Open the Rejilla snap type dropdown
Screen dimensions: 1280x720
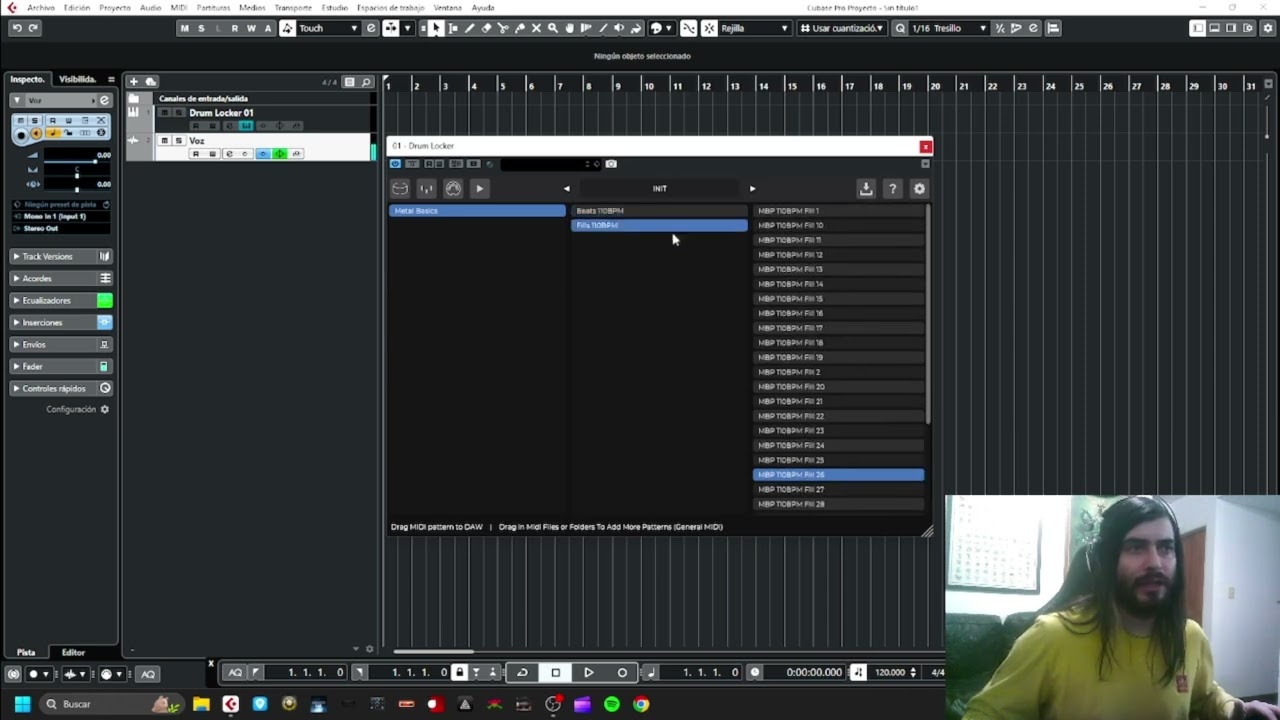754,28
